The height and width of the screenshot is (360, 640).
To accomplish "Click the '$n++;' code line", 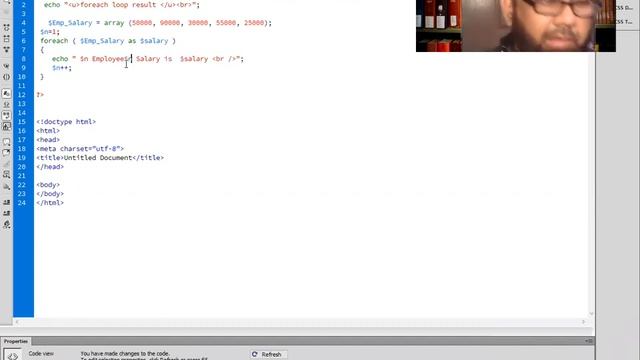I will [x=62, y=68].
